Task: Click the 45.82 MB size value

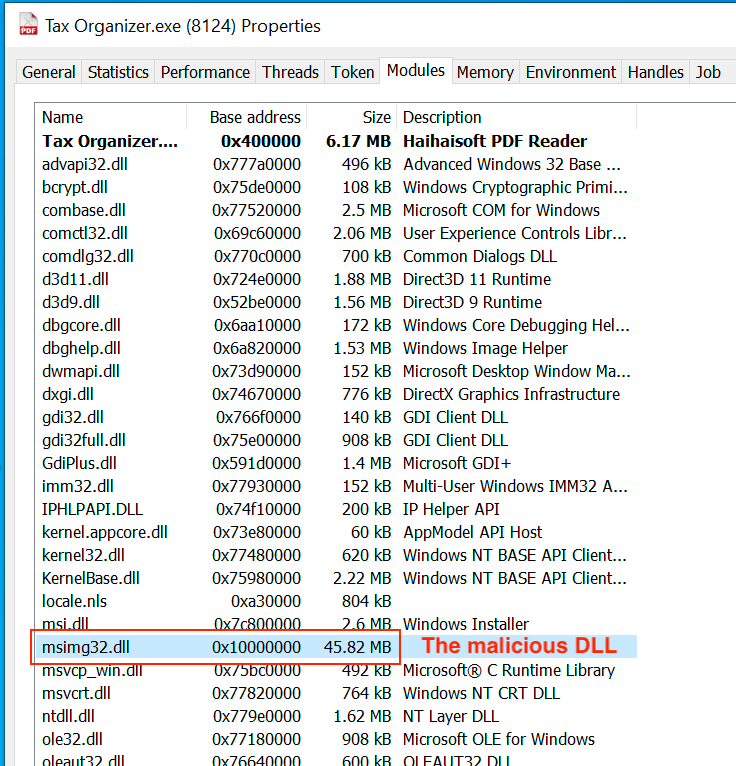Action: point(357,647)
